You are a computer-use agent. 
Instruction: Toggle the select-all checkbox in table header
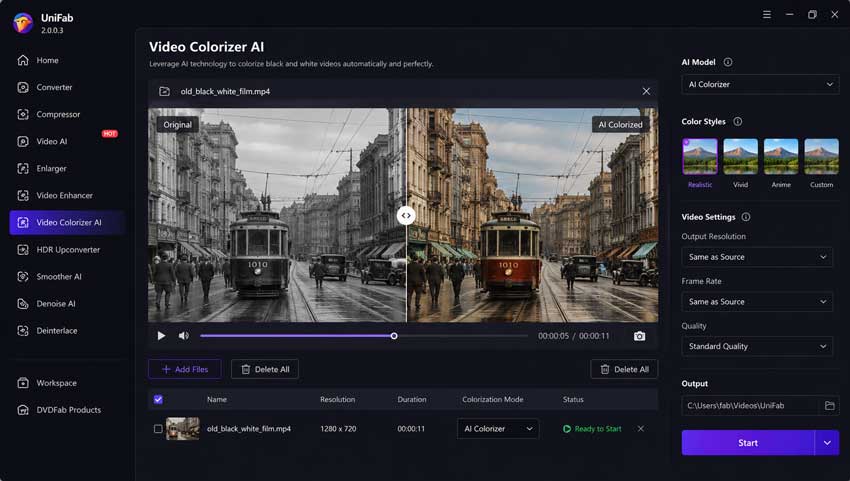(158, 400)
